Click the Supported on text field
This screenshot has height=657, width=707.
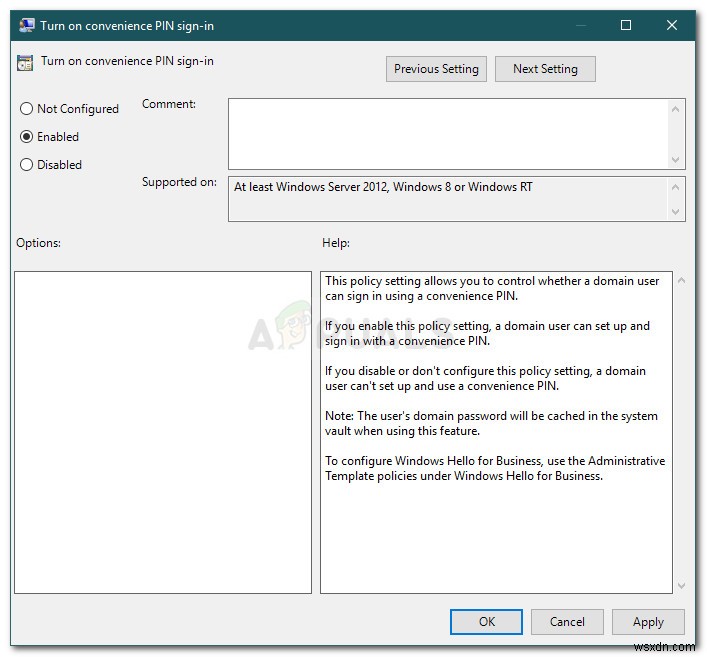(x=448, y=199)
